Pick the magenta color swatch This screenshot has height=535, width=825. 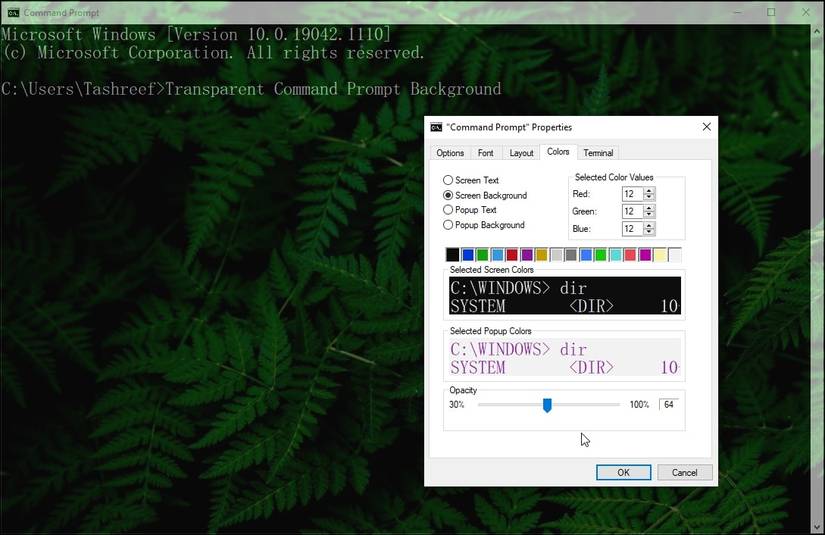(x=645, y=255)
